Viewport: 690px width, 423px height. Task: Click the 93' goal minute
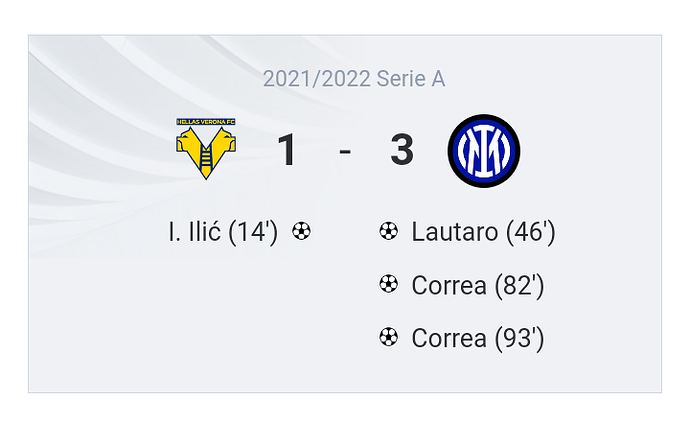click(519, 339)
